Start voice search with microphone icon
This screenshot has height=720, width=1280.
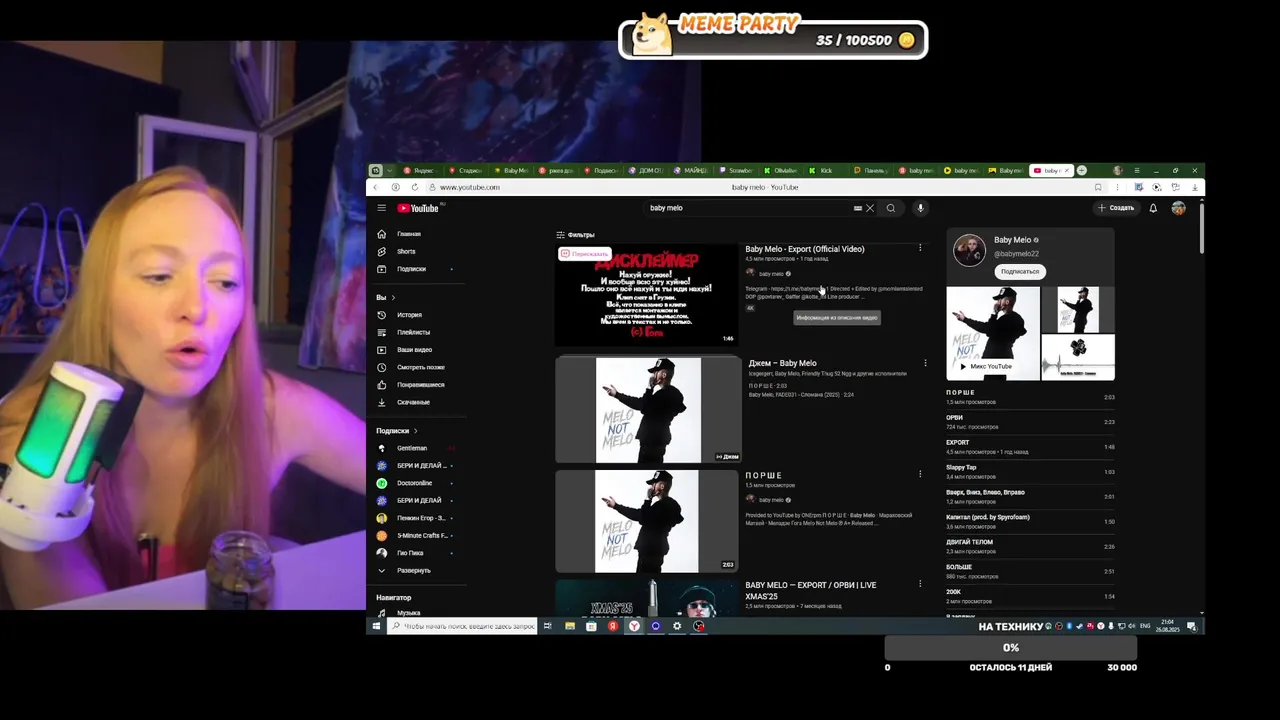tap(920, 208)
